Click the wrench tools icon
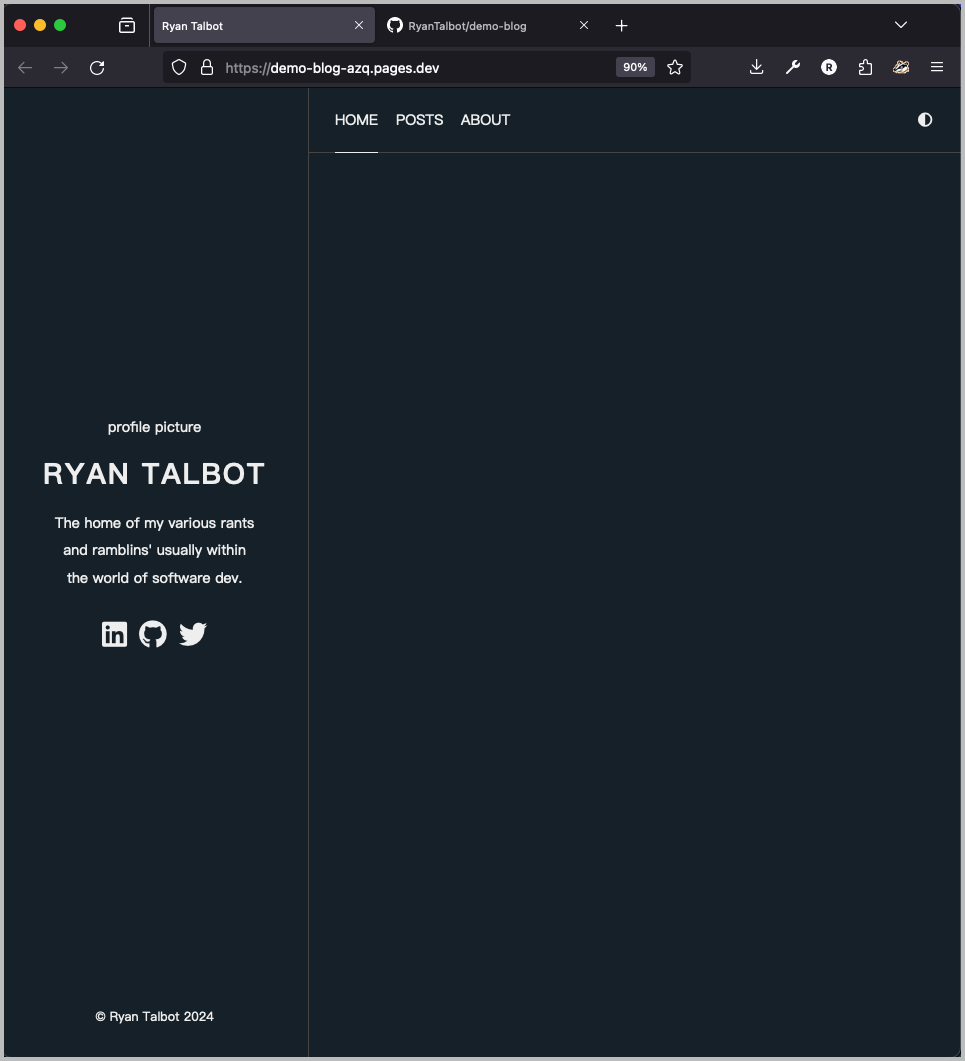Viewport: 965px width, 1061px height. click(x=792, y=67)
